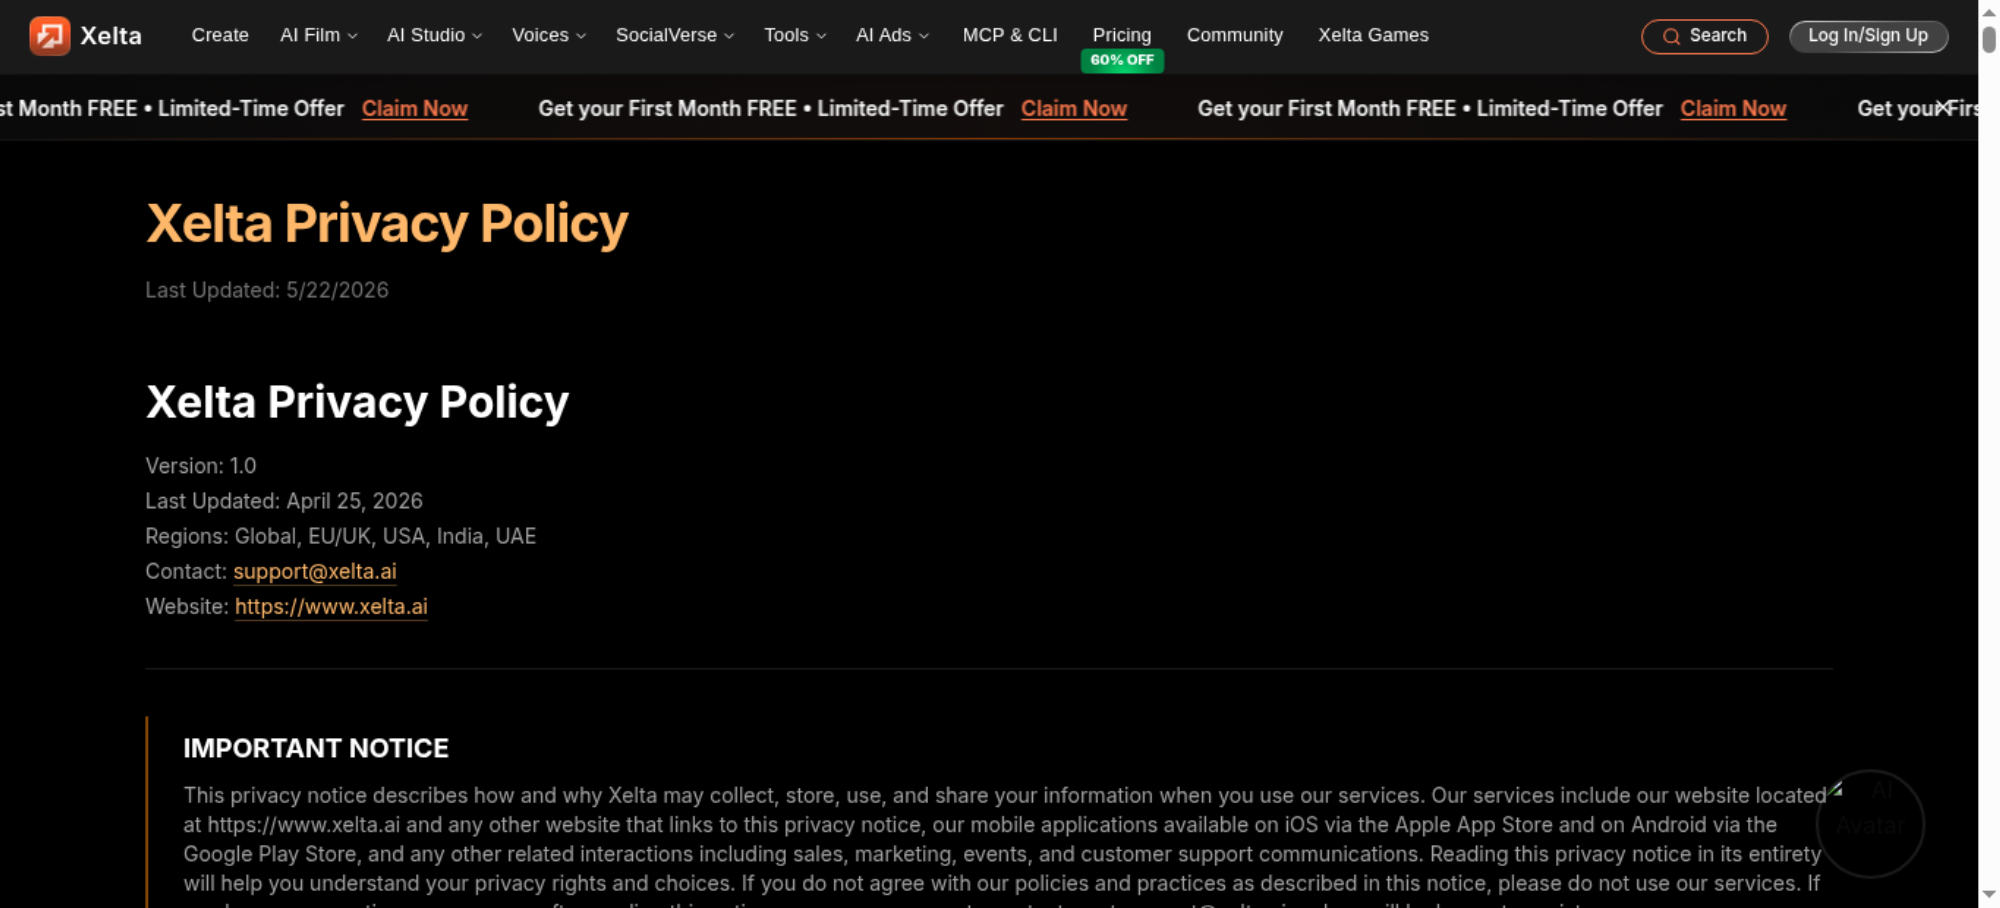Viewport: 2000px width, 908px height.
Task: Open Xelta Games from the navbar
Action: tap(1373, 35)
